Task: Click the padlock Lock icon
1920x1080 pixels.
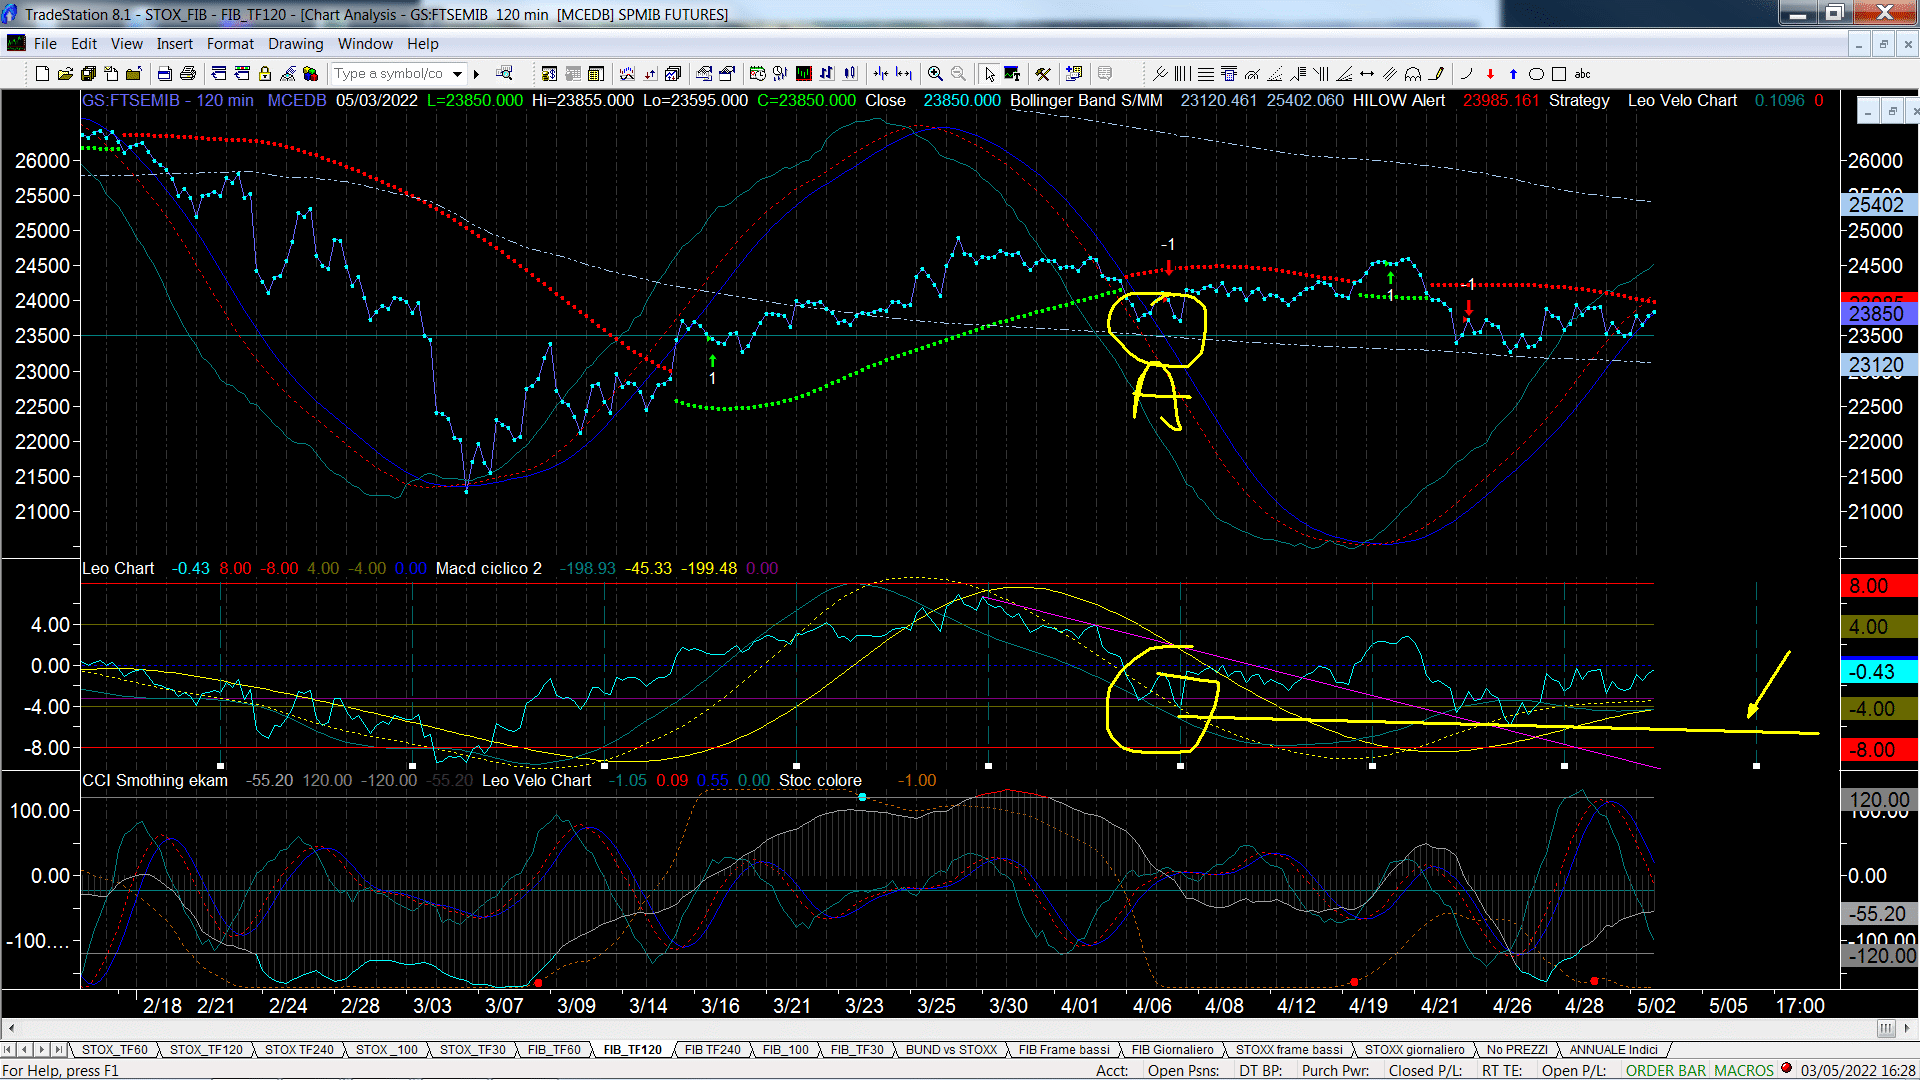Action: point(265,74)
